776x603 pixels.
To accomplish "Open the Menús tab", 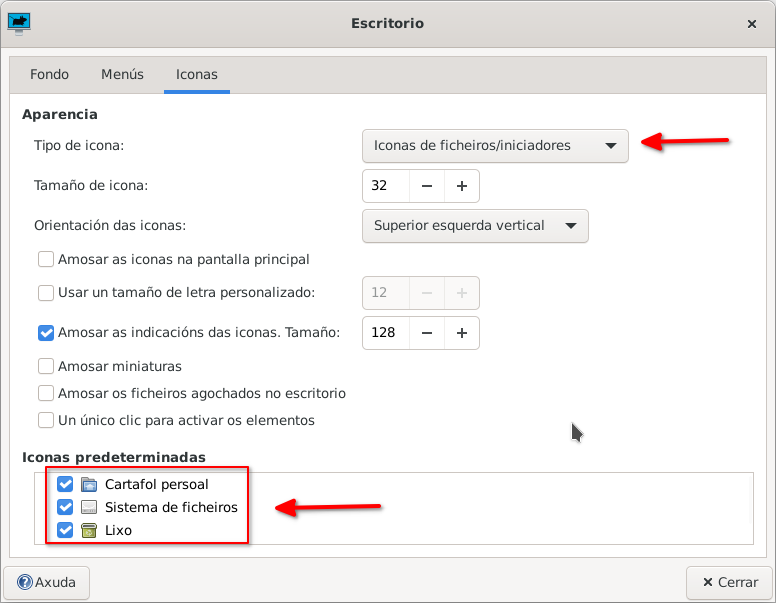I will pyautogui.click(x=122, y=74).
